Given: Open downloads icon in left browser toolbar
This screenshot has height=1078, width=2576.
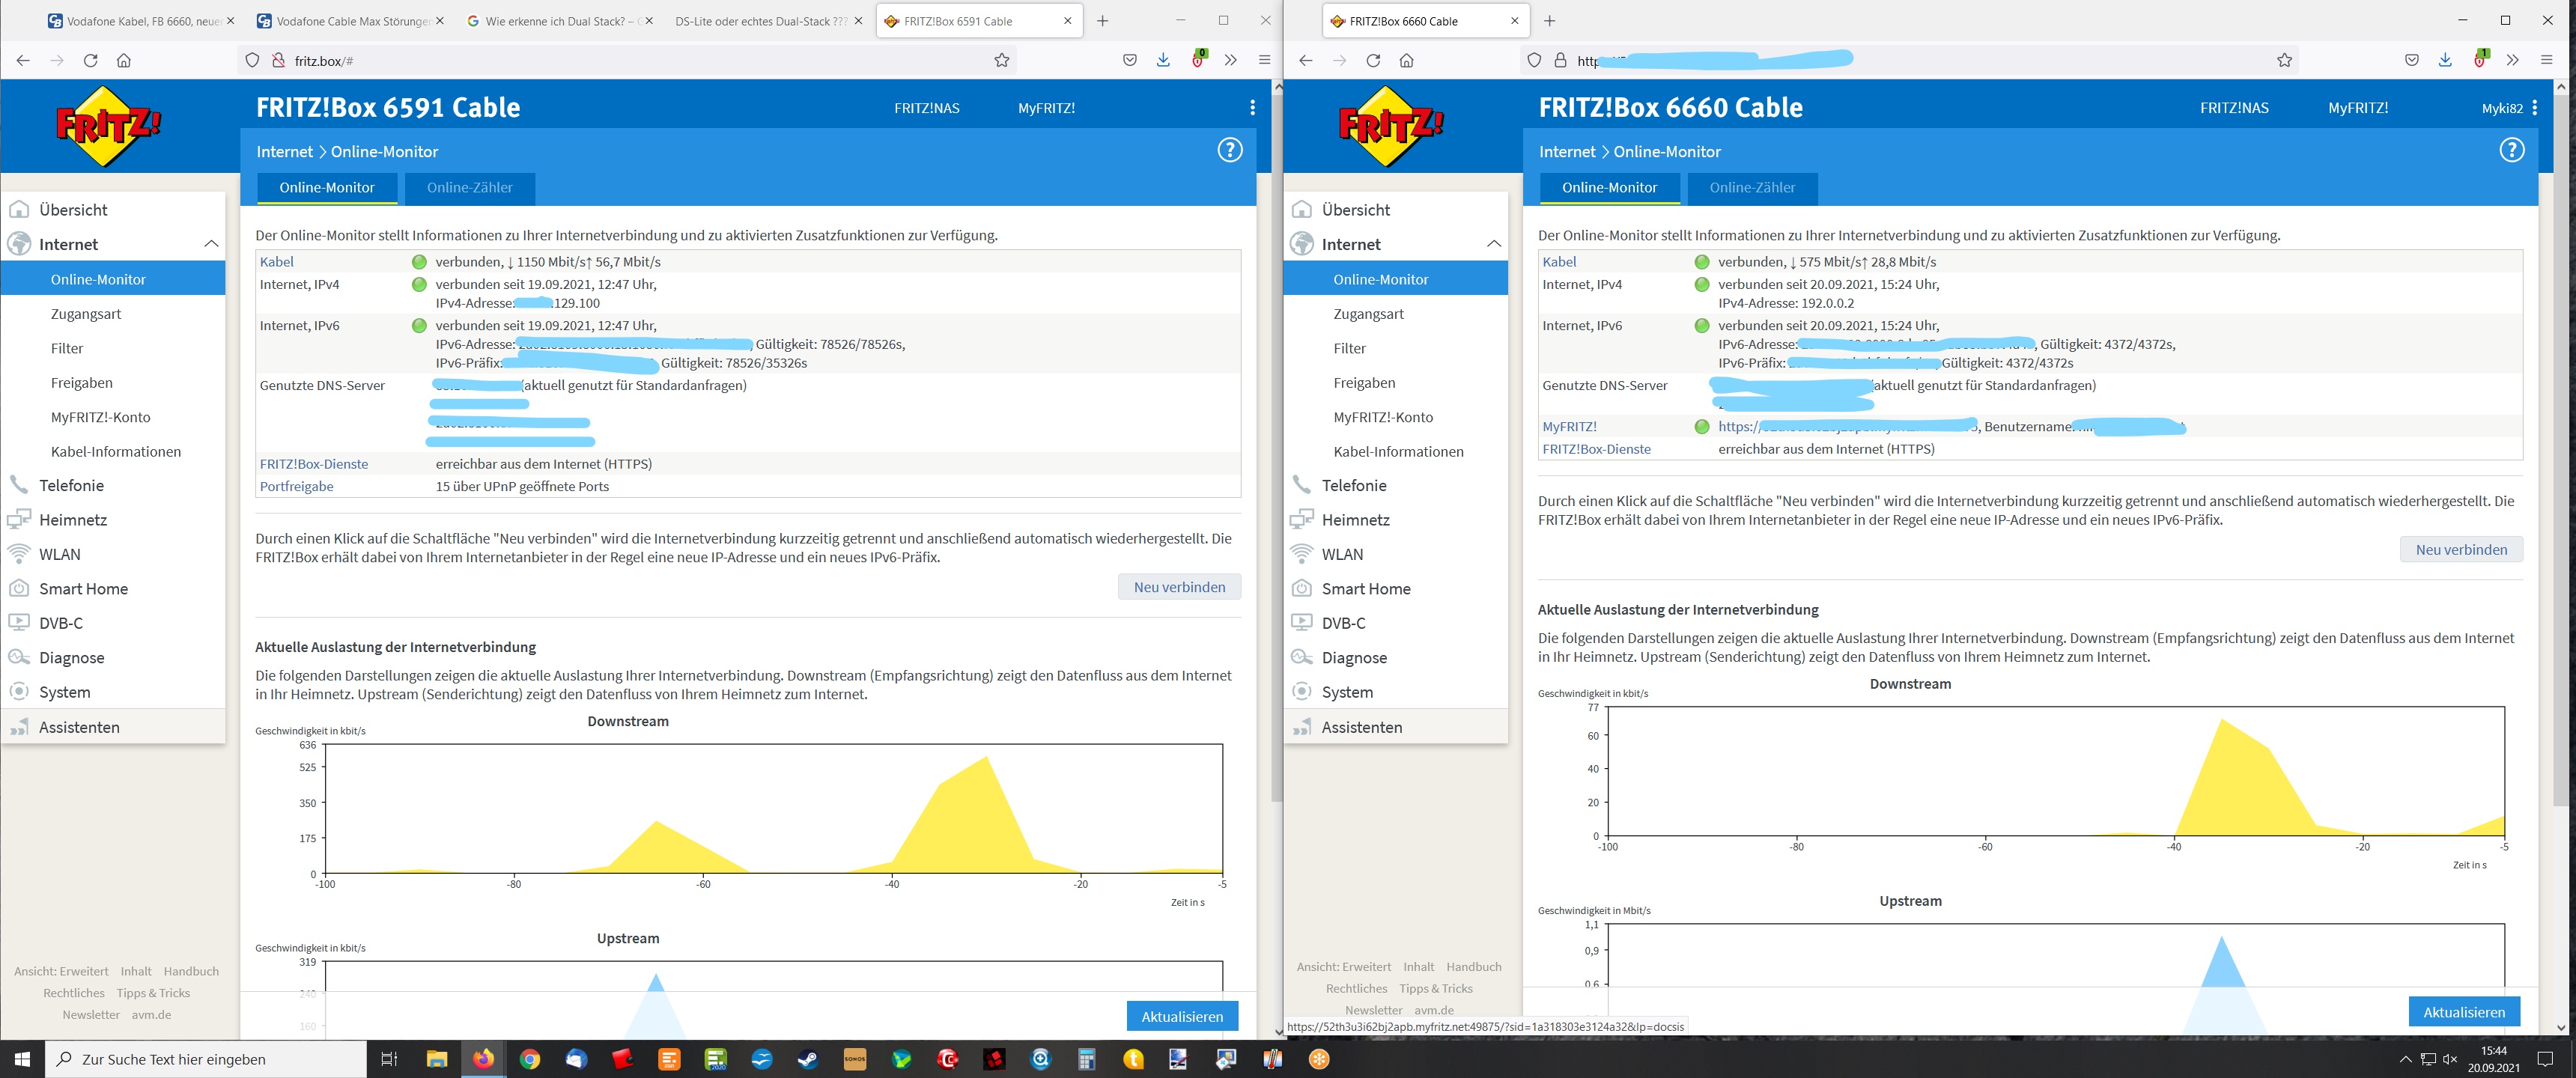Looking at the screenshot, I should click(1163, 60).
